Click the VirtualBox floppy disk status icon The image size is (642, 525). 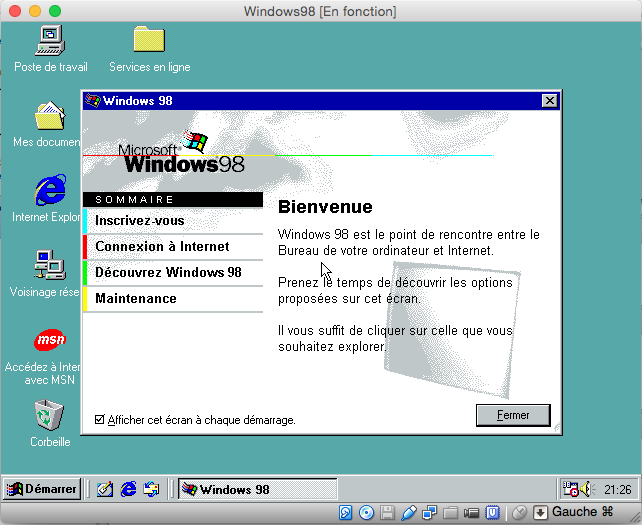(387, 512)
